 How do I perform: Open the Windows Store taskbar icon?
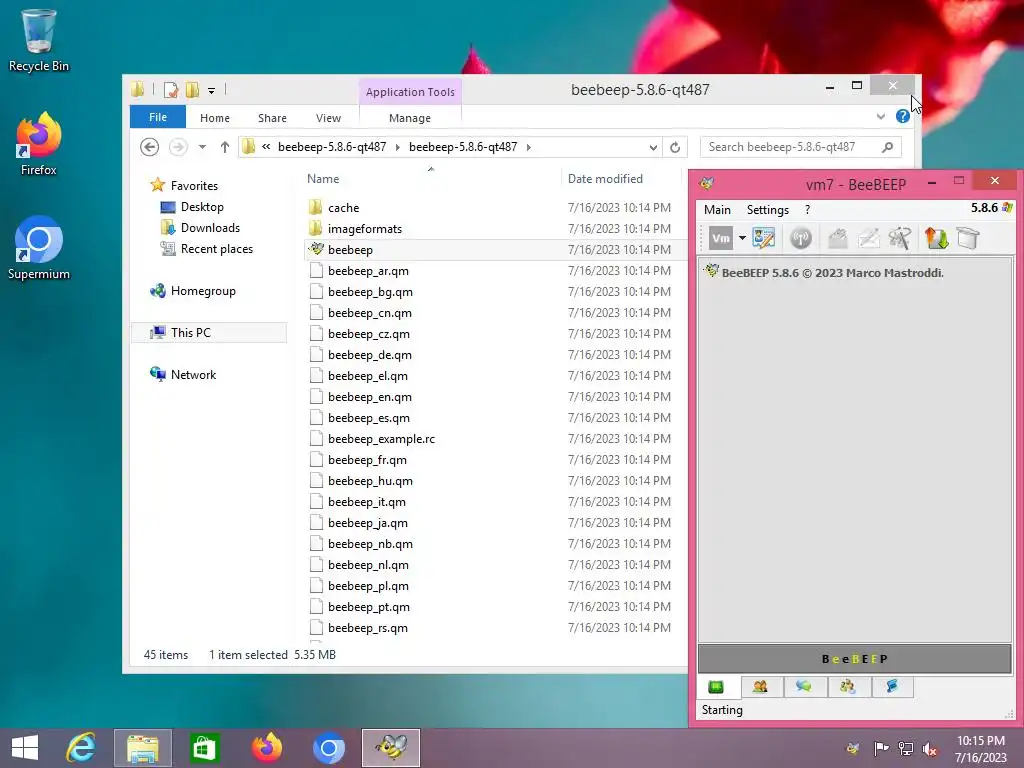click(204, 748)
